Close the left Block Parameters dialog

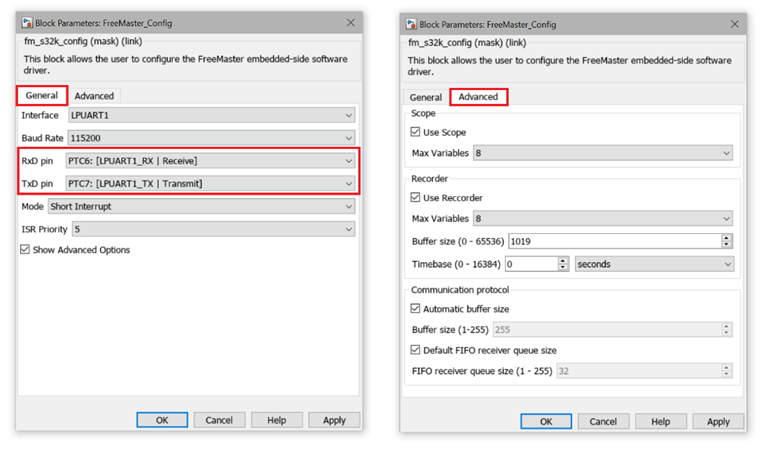click(350, 23)
